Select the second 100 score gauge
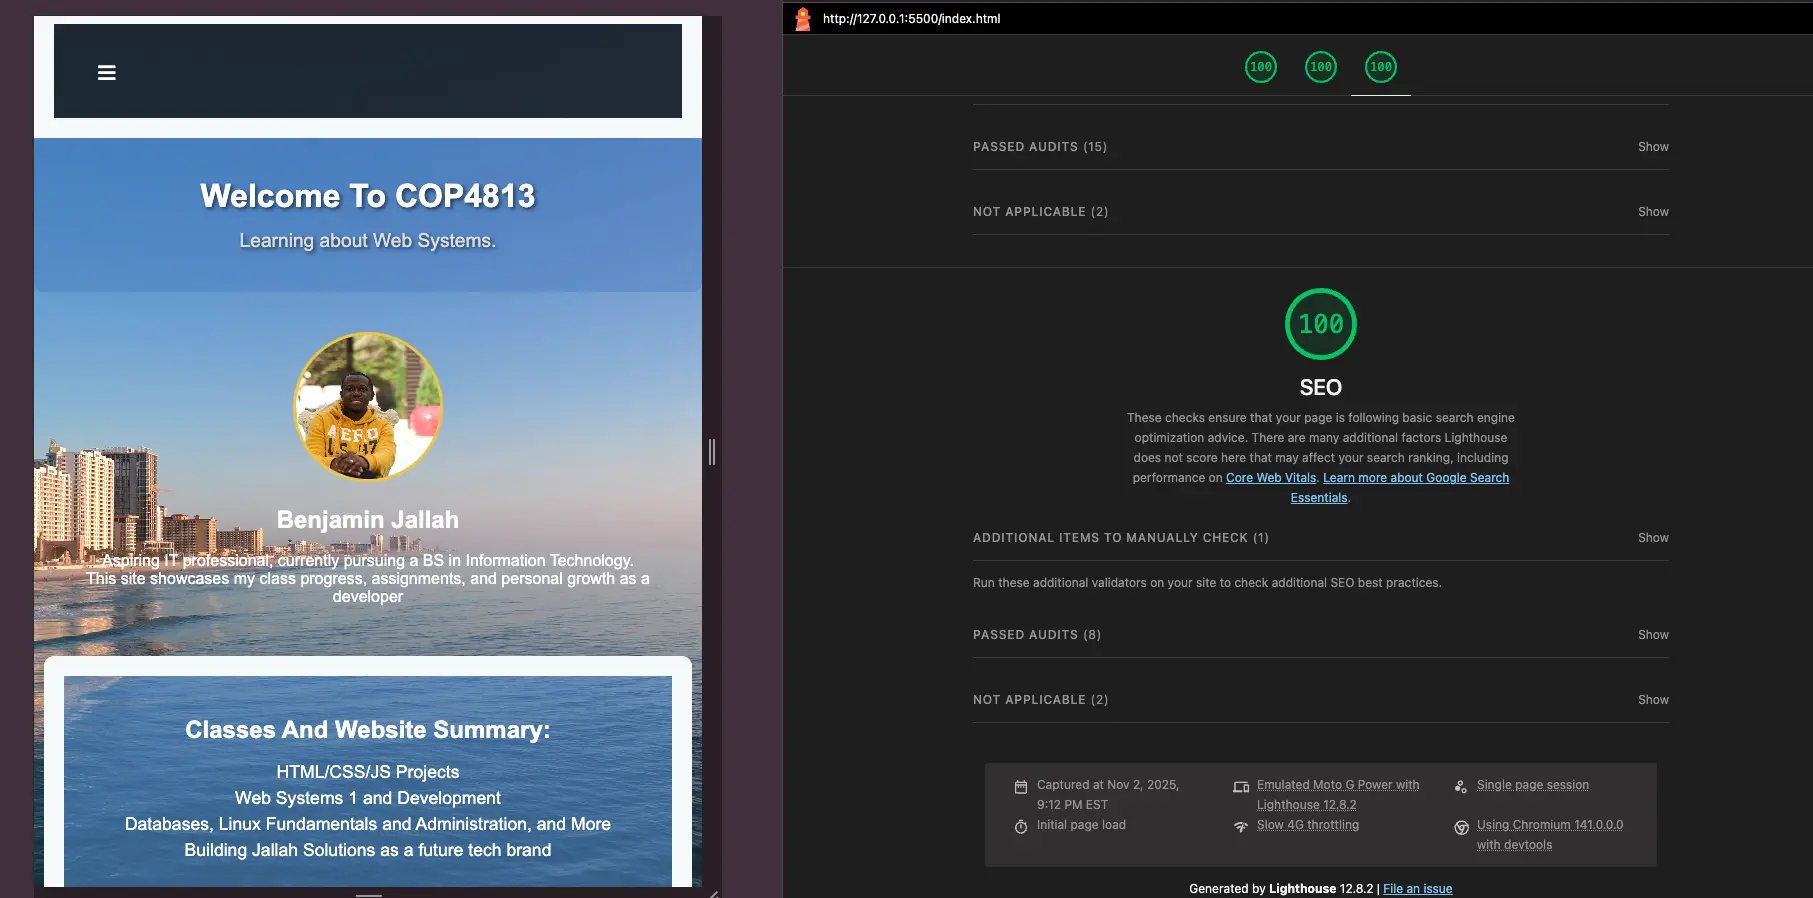Image resolution: width=1813 pixels, height=898 pixels. (x=1321, y=67)
